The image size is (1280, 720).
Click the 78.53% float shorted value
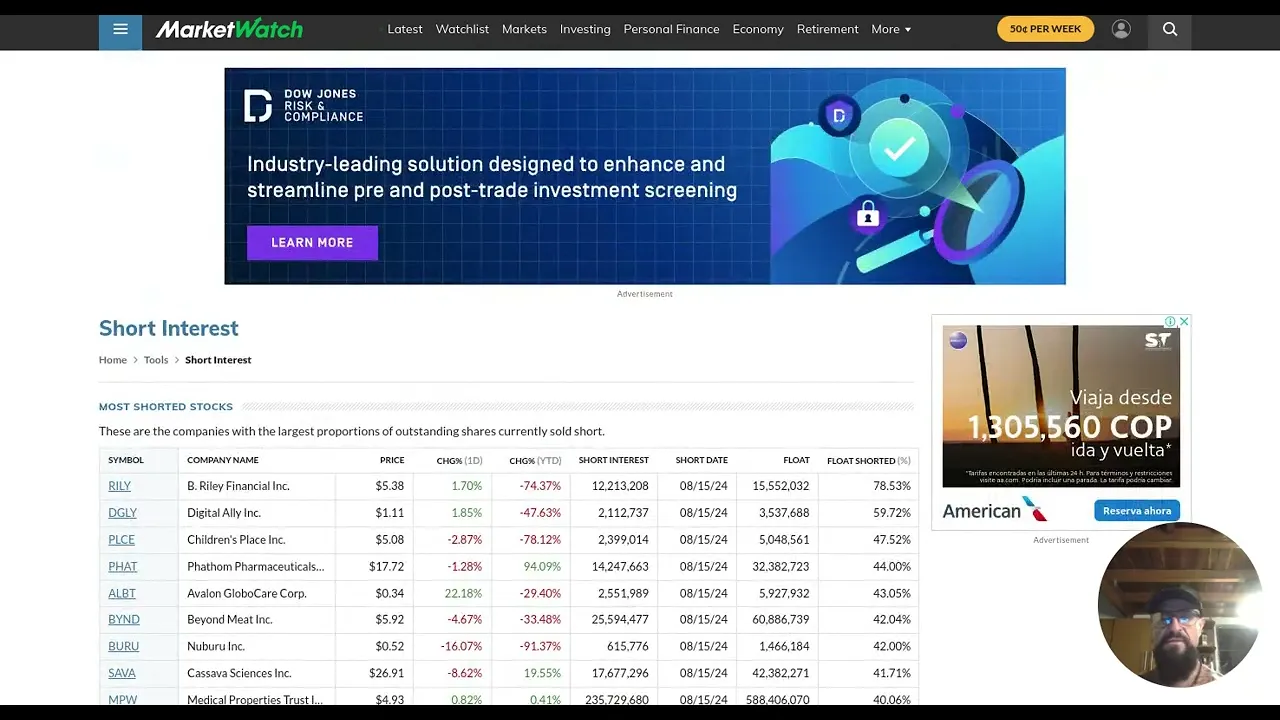pyautogui.click(x=892, y=486)
